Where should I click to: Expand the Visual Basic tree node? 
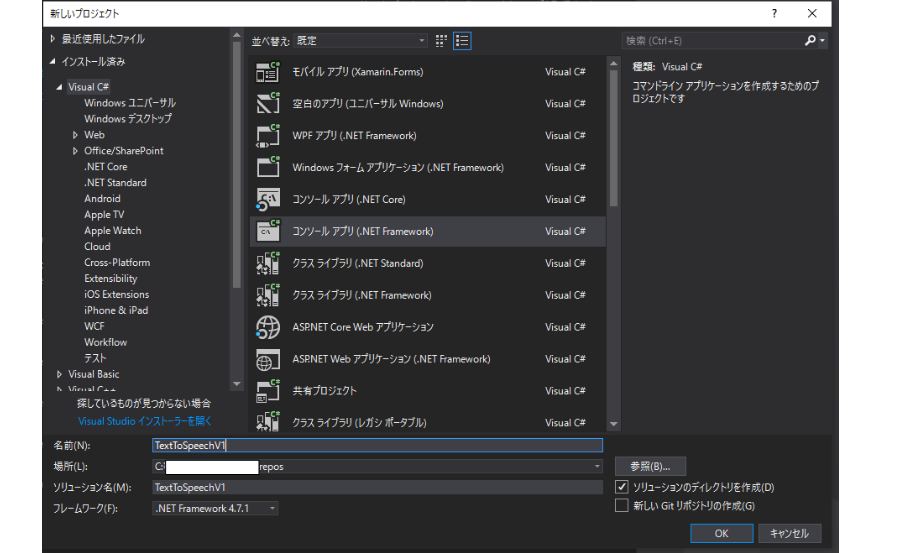(x=59, y=374)
